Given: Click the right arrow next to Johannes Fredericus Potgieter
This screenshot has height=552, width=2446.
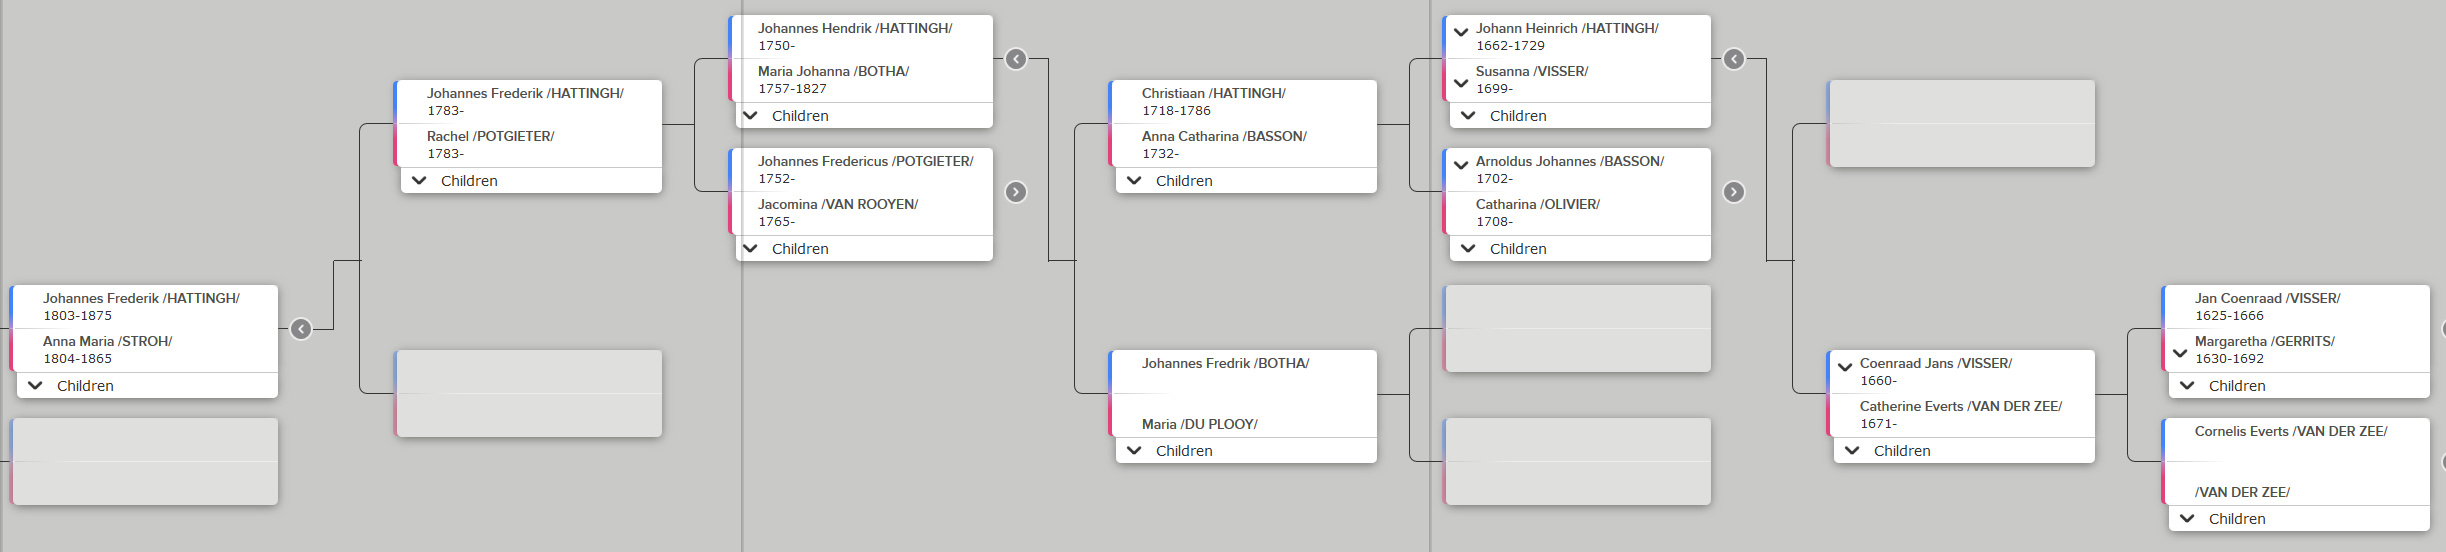Looking at the screenshot, I should coord(1016,192).
